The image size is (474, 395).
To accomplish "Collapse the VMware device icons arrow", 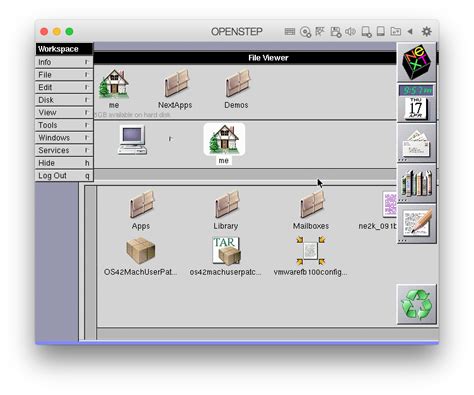I will [410, 32].
